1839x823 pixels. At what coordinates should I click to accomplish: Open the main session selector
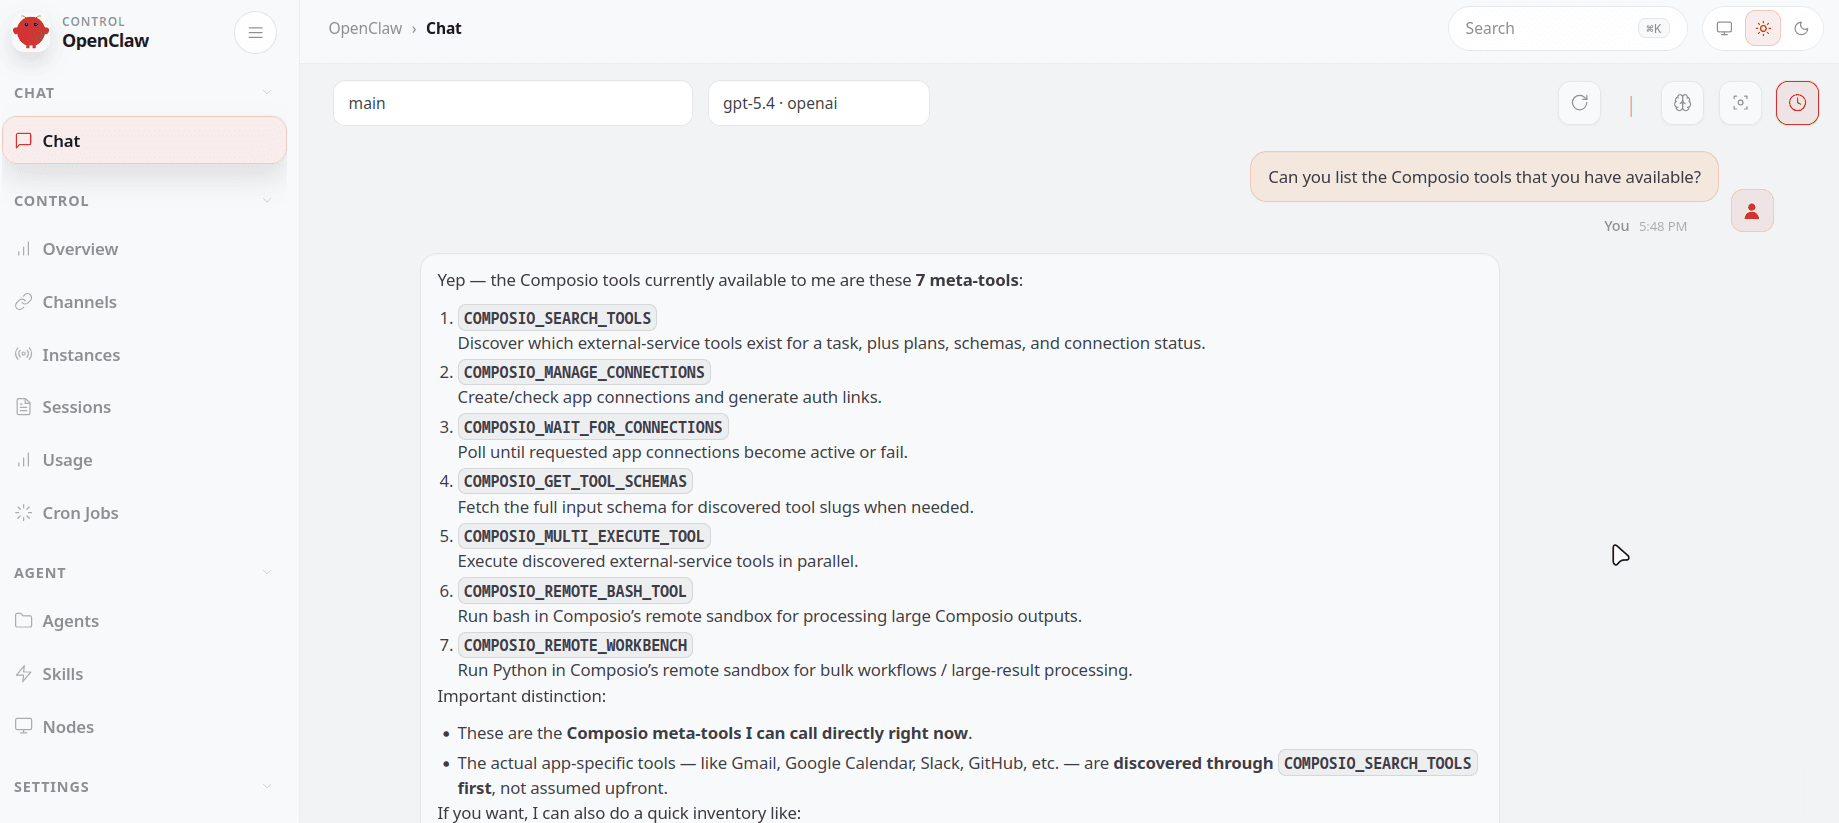tap(513, 103)
